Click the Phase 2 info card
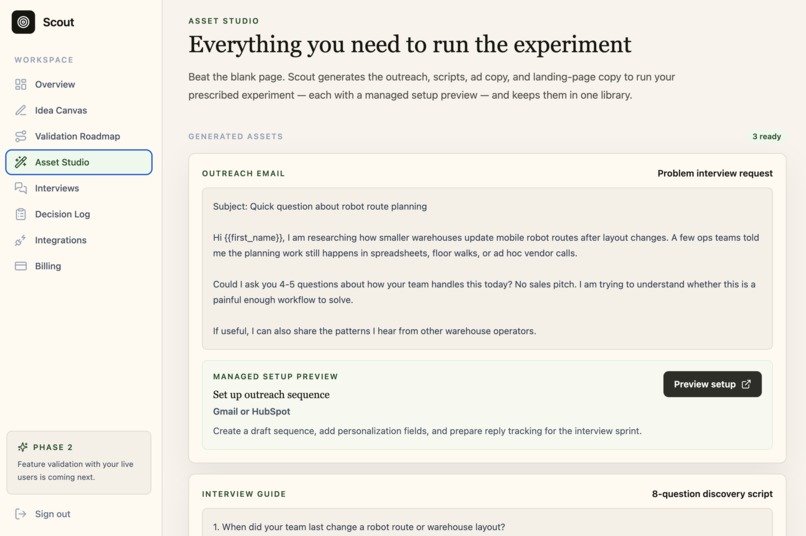 tap(79, 463)
